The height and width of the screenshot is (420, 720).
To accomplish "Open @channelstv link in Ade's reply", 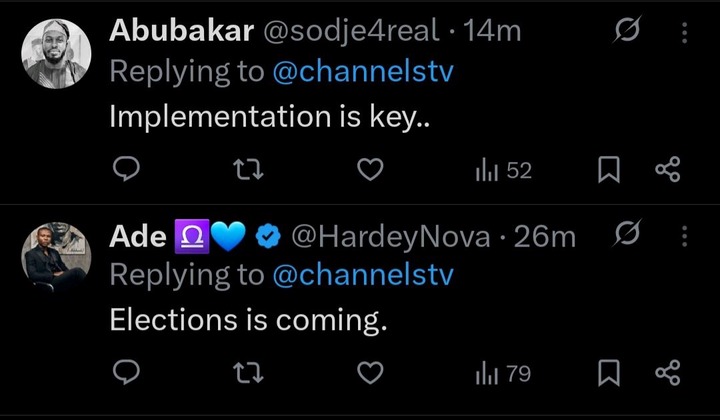I will click(x=362, y=275).
